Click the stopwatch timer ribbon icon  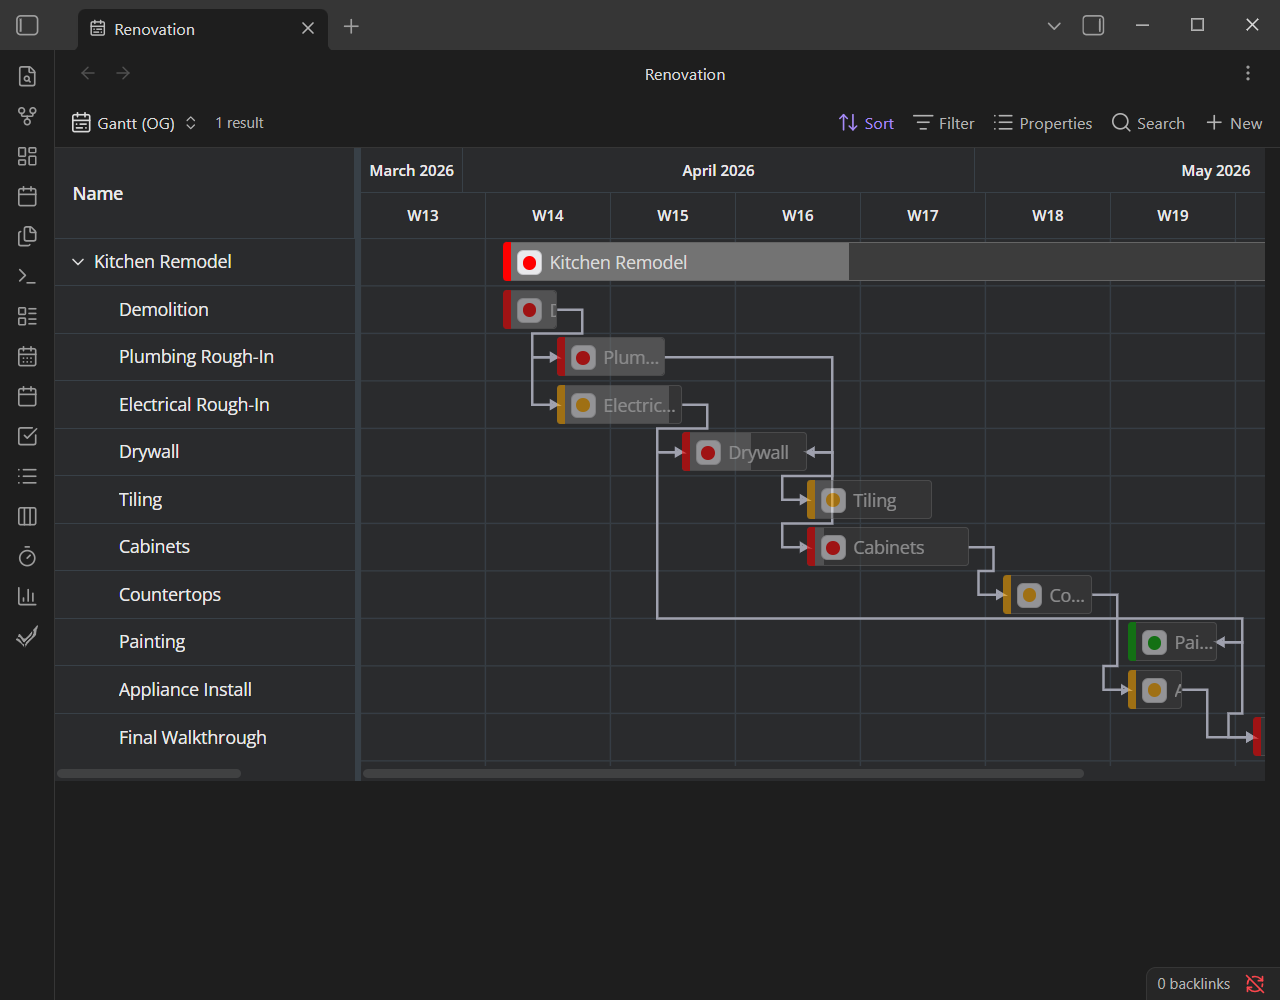click(x=28, y=556)
